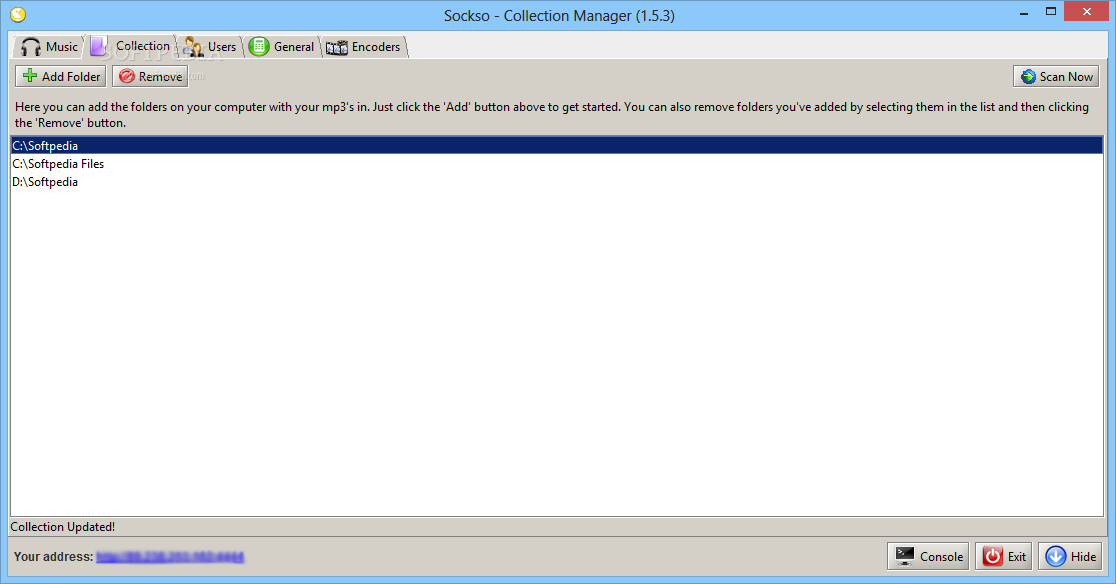Click the red prohibited icon on Remove

[127, 76]
